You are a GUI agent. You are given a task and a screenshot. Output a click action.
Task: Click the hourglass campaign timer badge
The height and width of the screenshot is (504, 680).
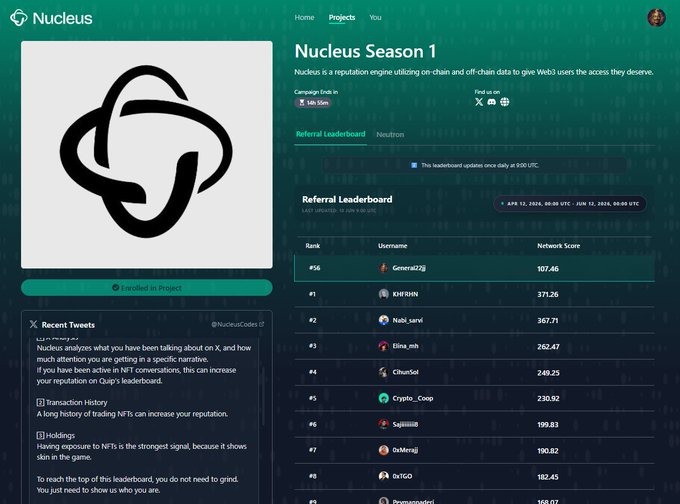click(x=313, y=103)
